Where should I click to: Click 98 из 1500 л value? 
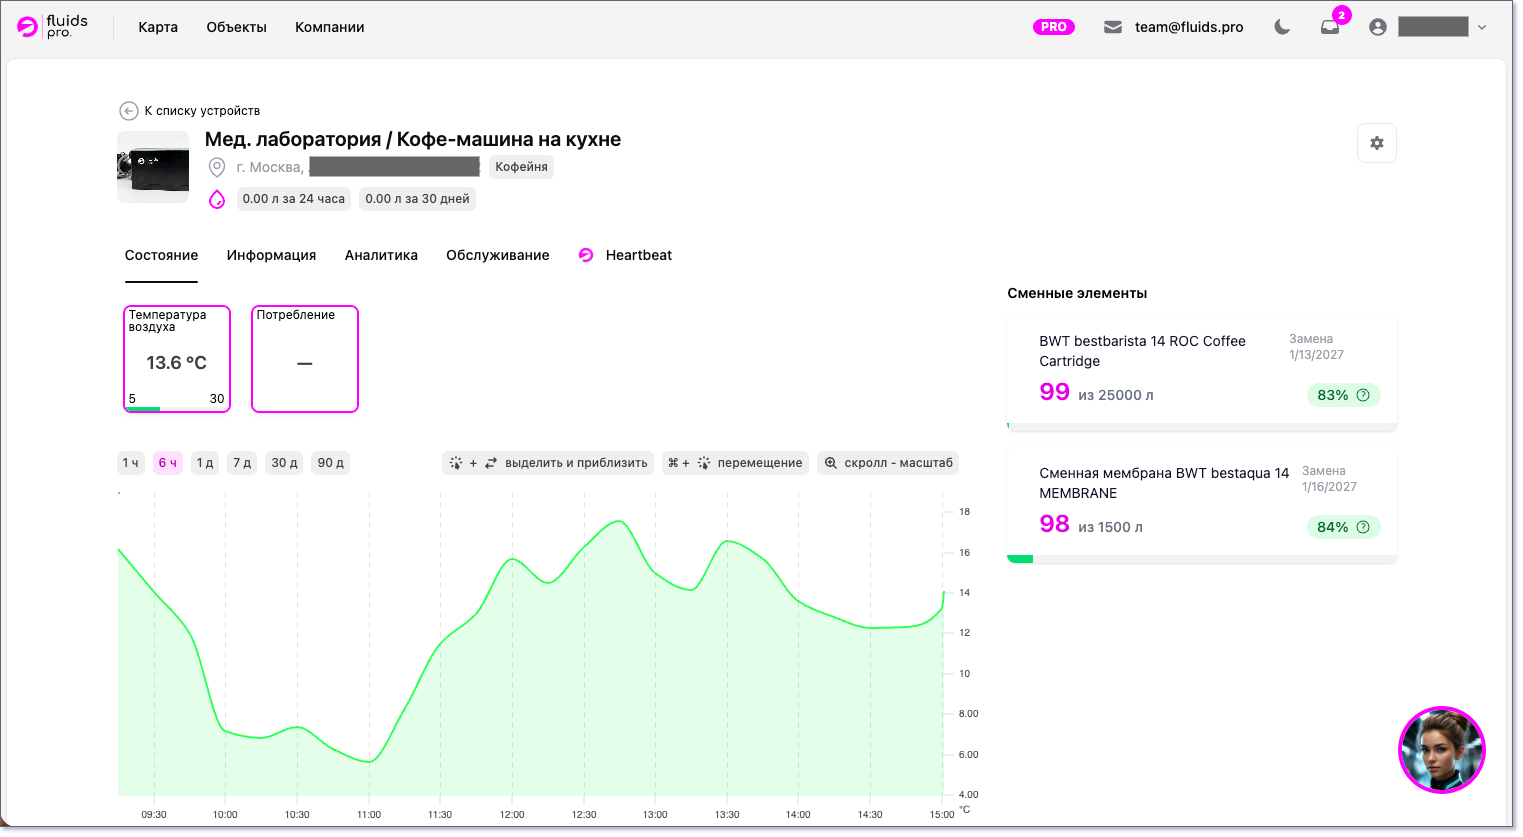(x=1091, y=524)
